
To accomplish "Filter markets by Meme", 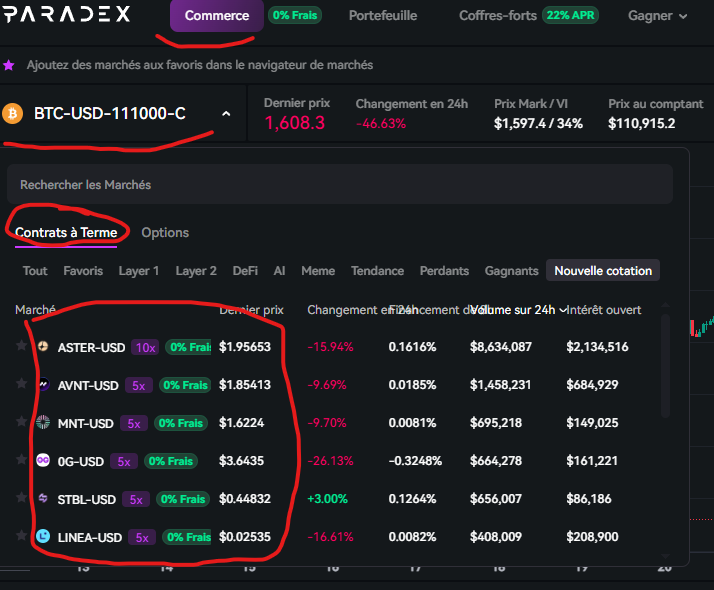I will [318, 271].
